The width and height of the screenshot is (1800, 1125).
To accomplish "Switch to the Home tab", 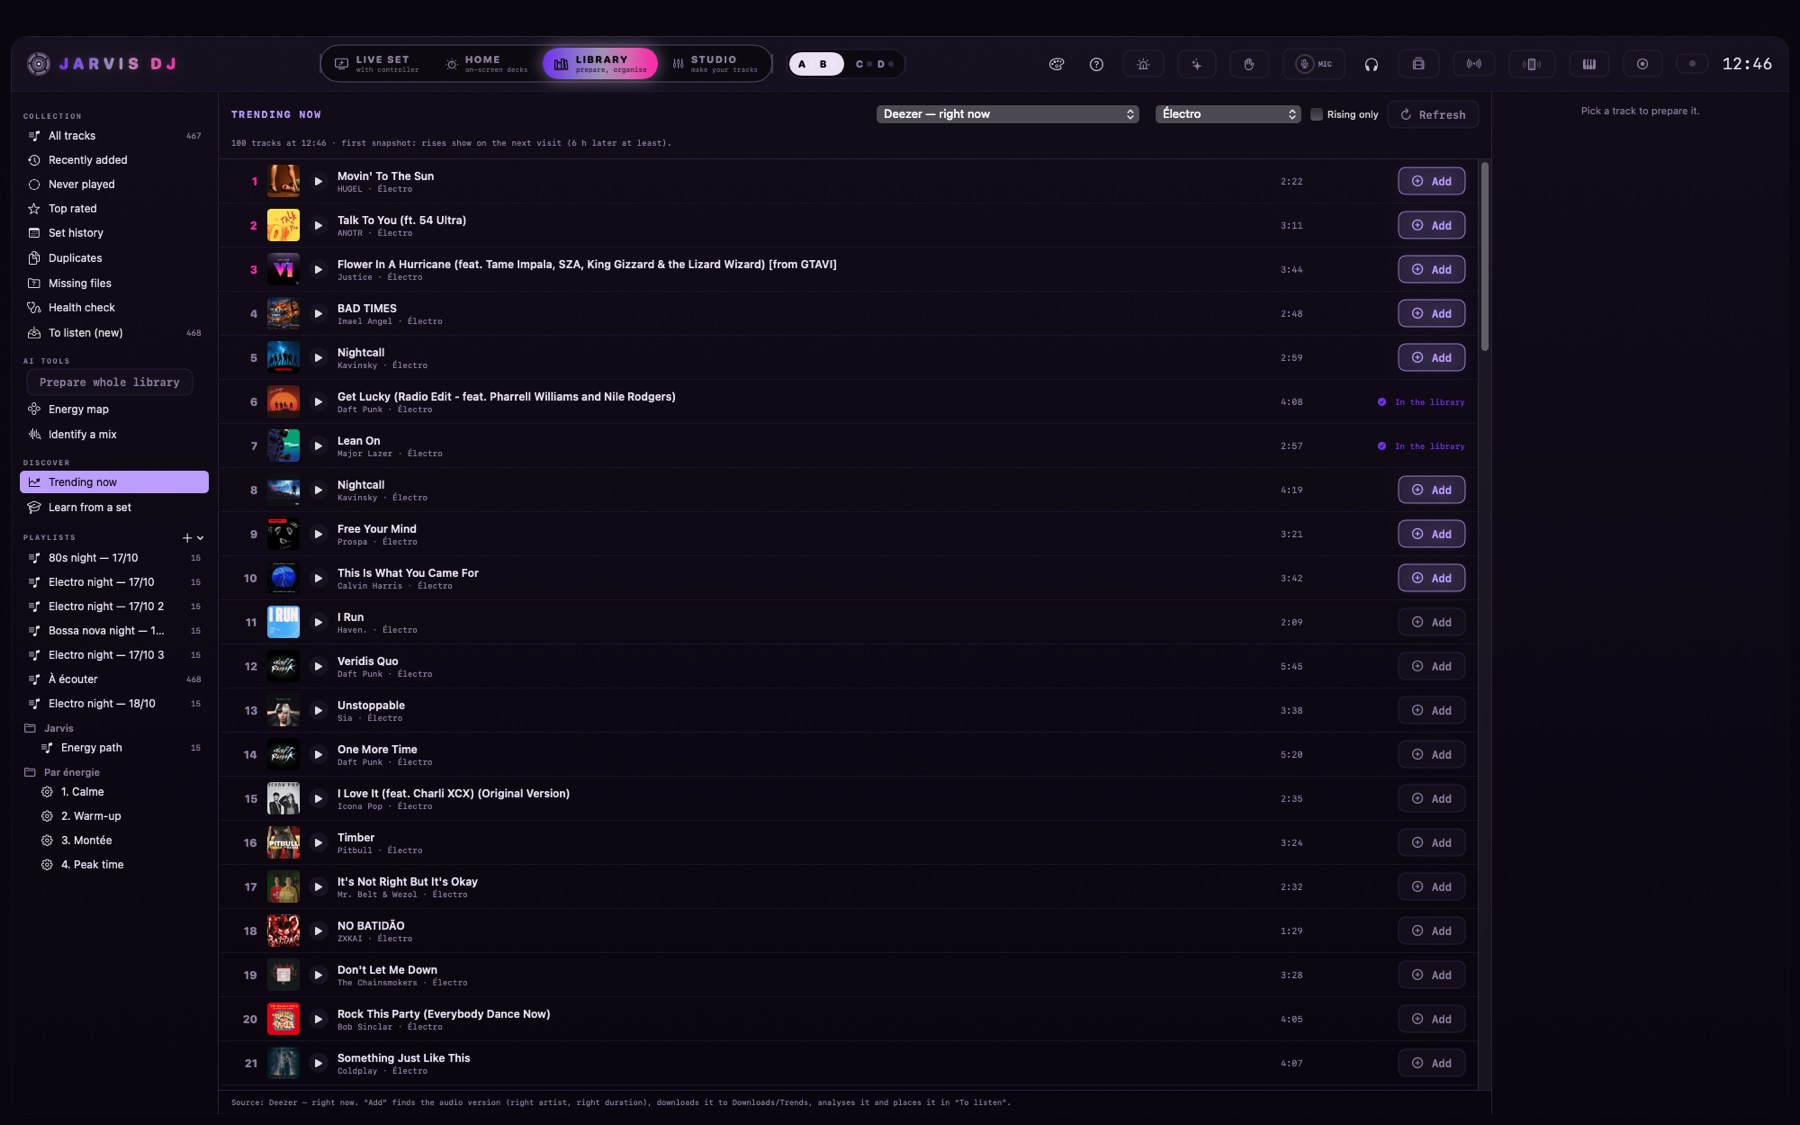I will (486, 64).
